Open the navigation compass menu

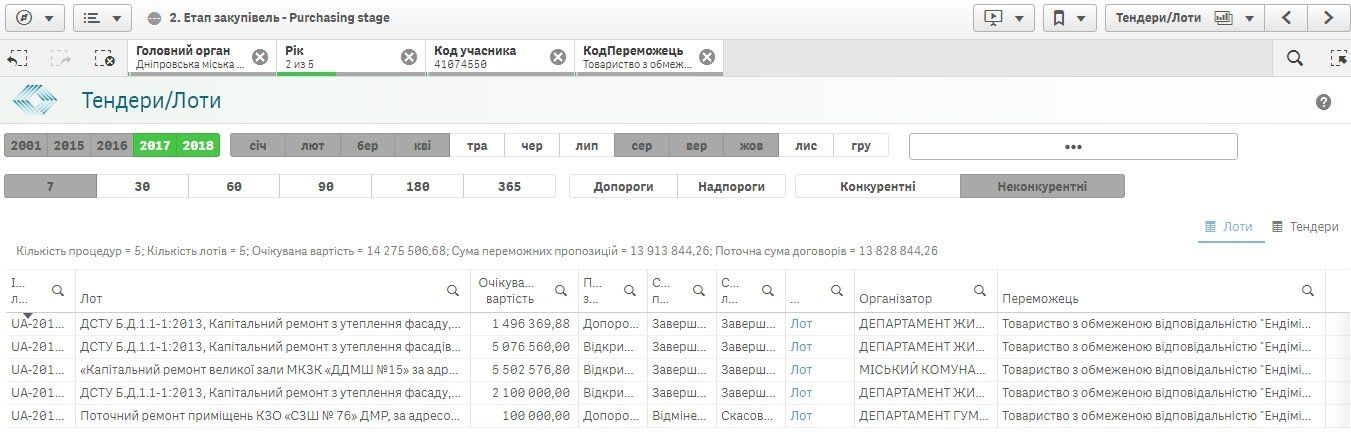[34, 18]
